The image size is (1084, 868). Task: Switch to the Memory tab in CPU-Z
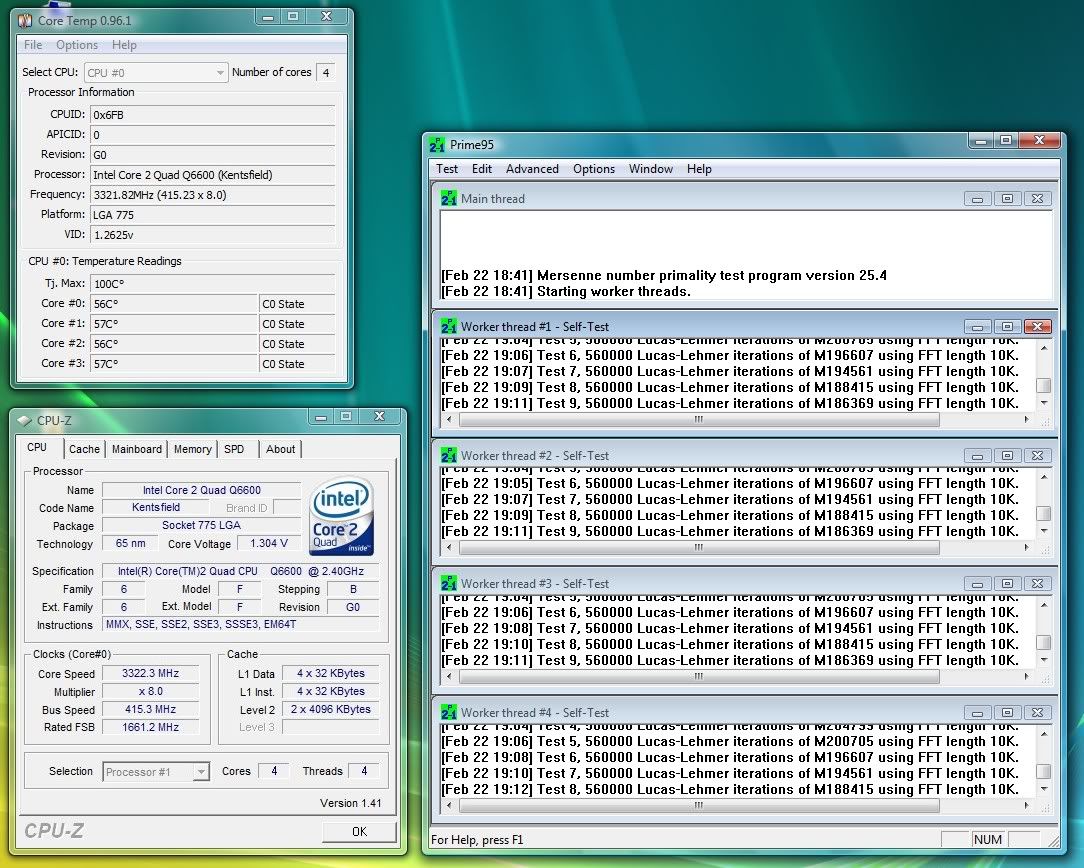click(x=192, y=449)
